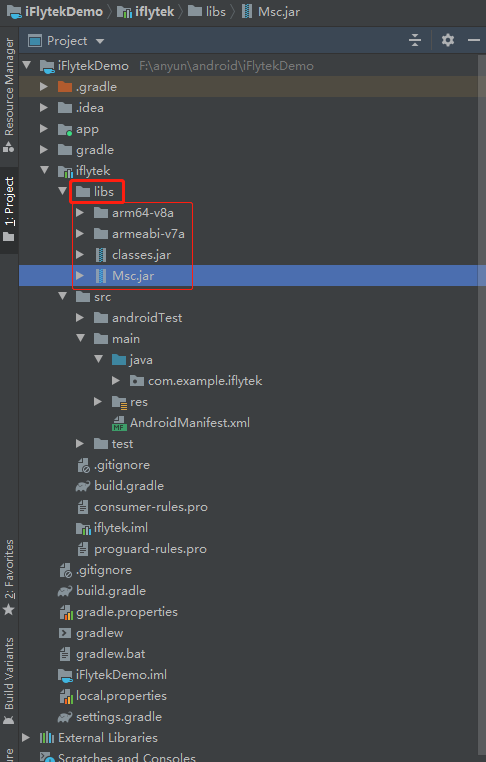Click libs in the breadcrumb bar

pyautogui.click(x=207, y=12)
